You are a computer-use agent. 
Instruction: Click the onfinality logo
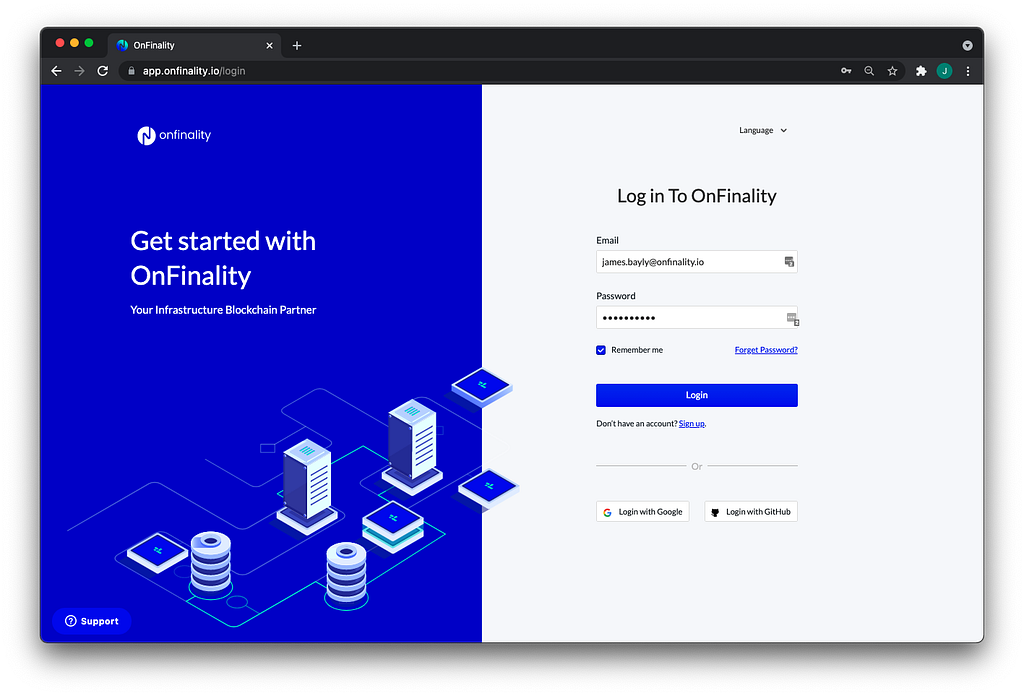click(174, 135)
